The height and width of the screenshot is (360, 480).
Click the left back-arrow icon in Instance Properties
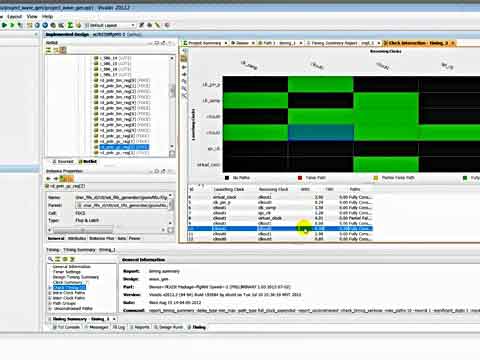coord(49,179)
